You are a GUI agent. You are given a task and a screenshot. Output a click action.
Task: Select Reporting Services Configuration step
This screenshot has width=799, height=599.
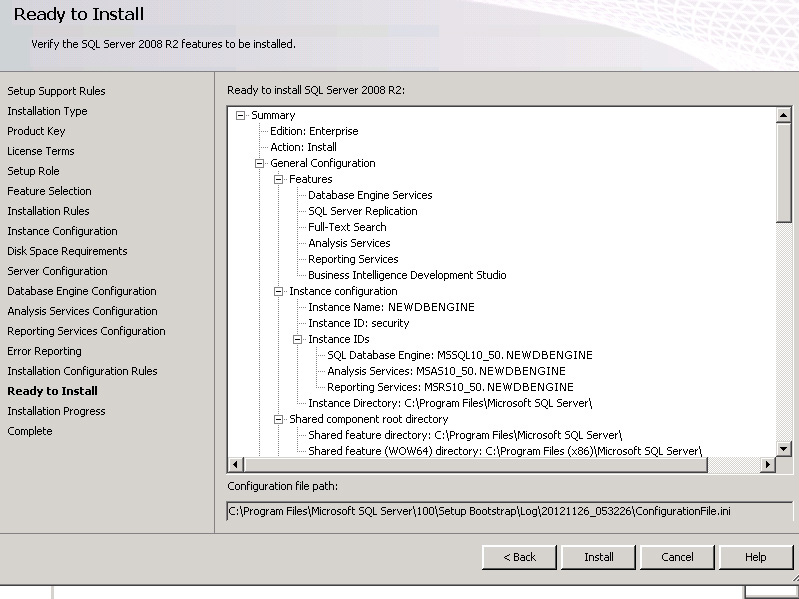[x=86, y=331]
